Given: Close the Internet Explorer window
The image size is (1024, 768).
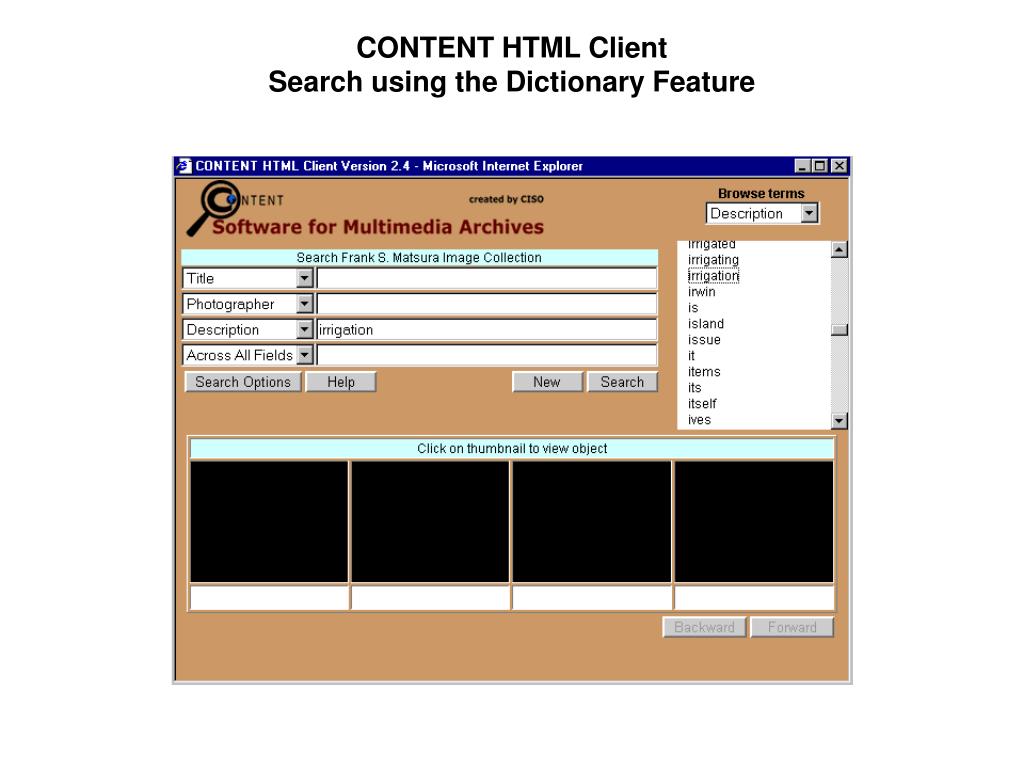Looking at the screenshot, I should point(839,166).
